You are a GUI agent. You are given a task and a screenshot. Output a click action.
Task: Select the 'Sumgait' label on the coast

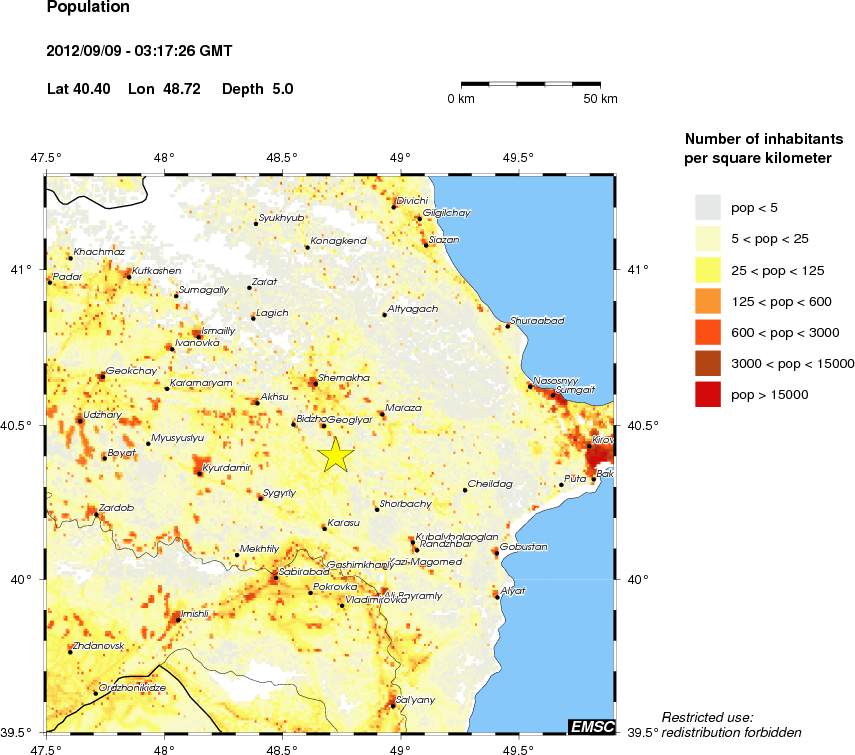pos(575,390)
